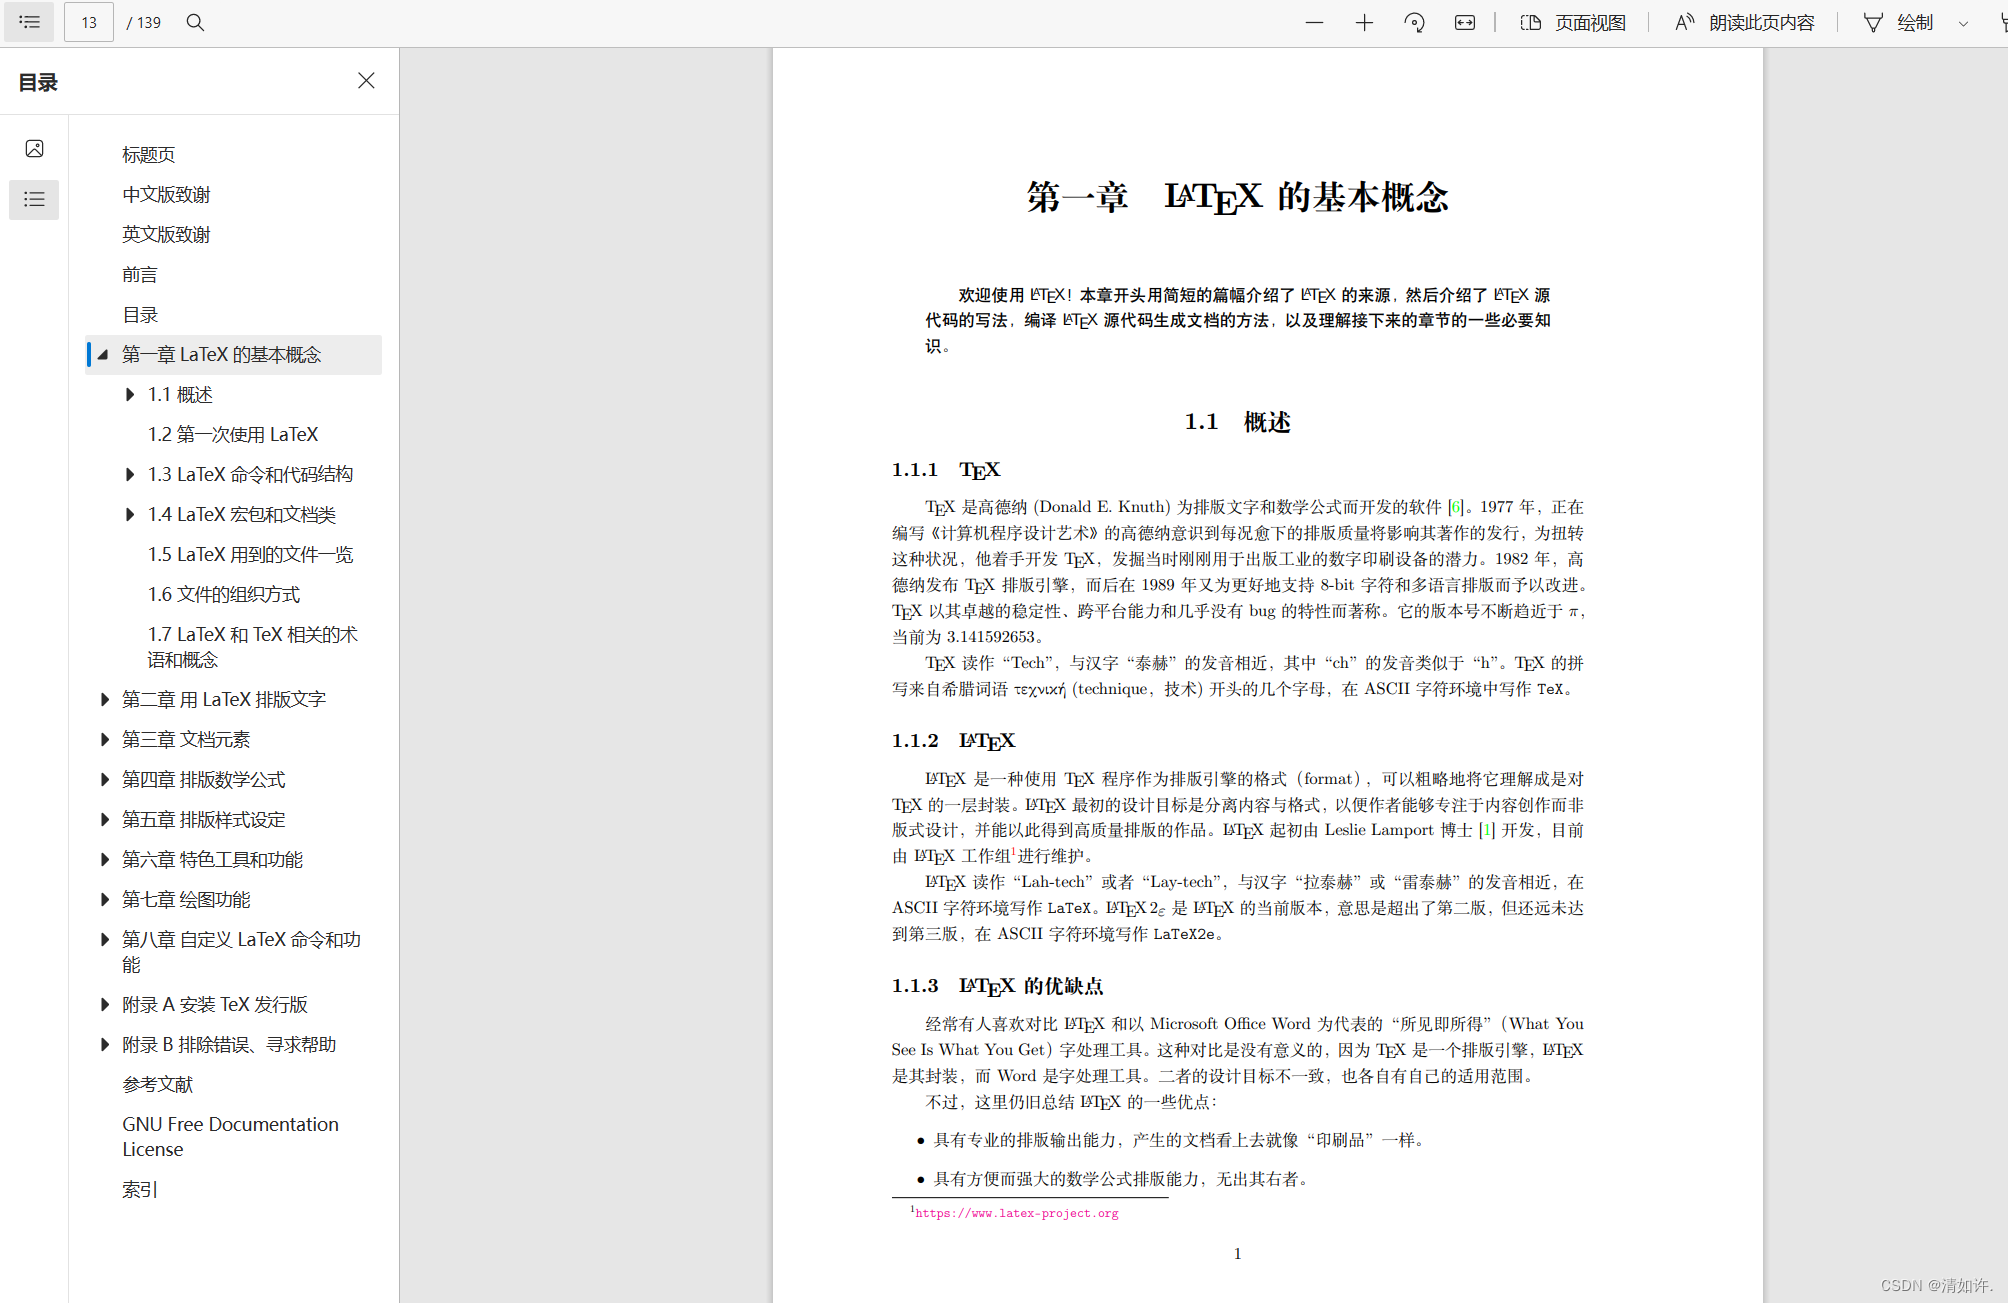This screenshot has height=1303, width=2008.
Task: Switch to the outline list view icon
Action: tap(34, 199)
